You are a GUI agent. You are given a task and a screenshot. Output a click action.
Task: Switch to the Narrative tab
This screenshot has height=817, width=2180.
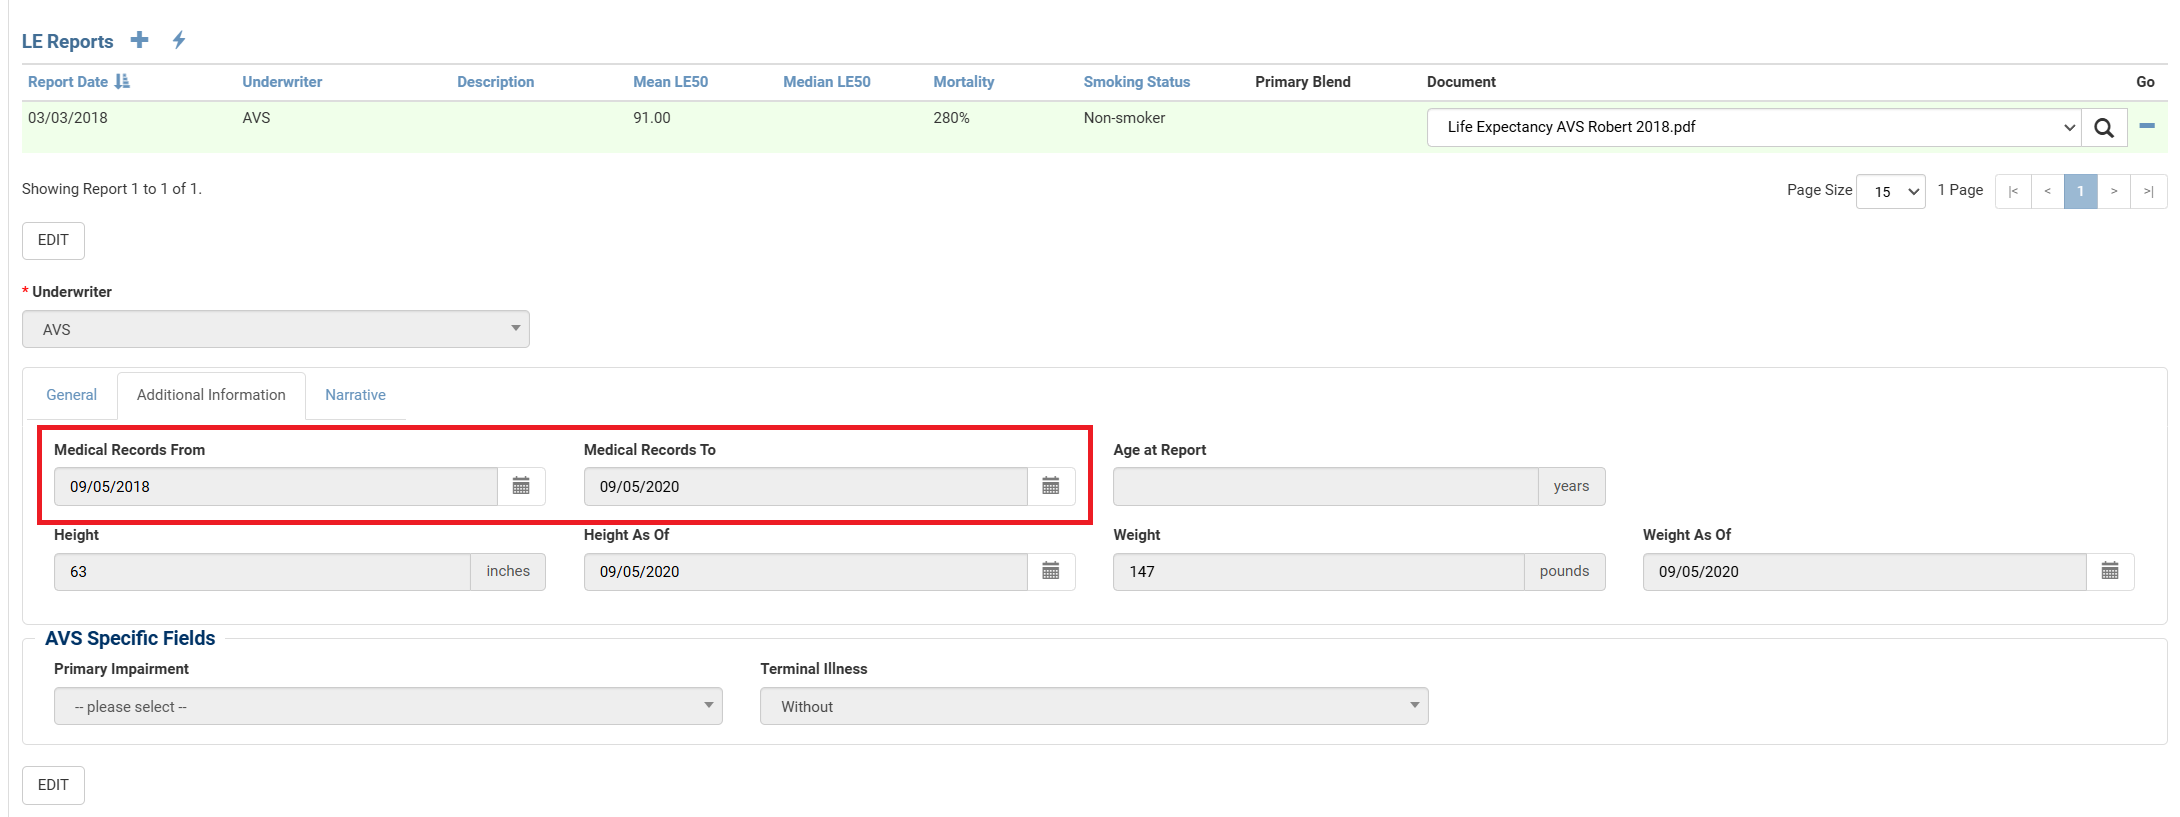click(355, 395)
